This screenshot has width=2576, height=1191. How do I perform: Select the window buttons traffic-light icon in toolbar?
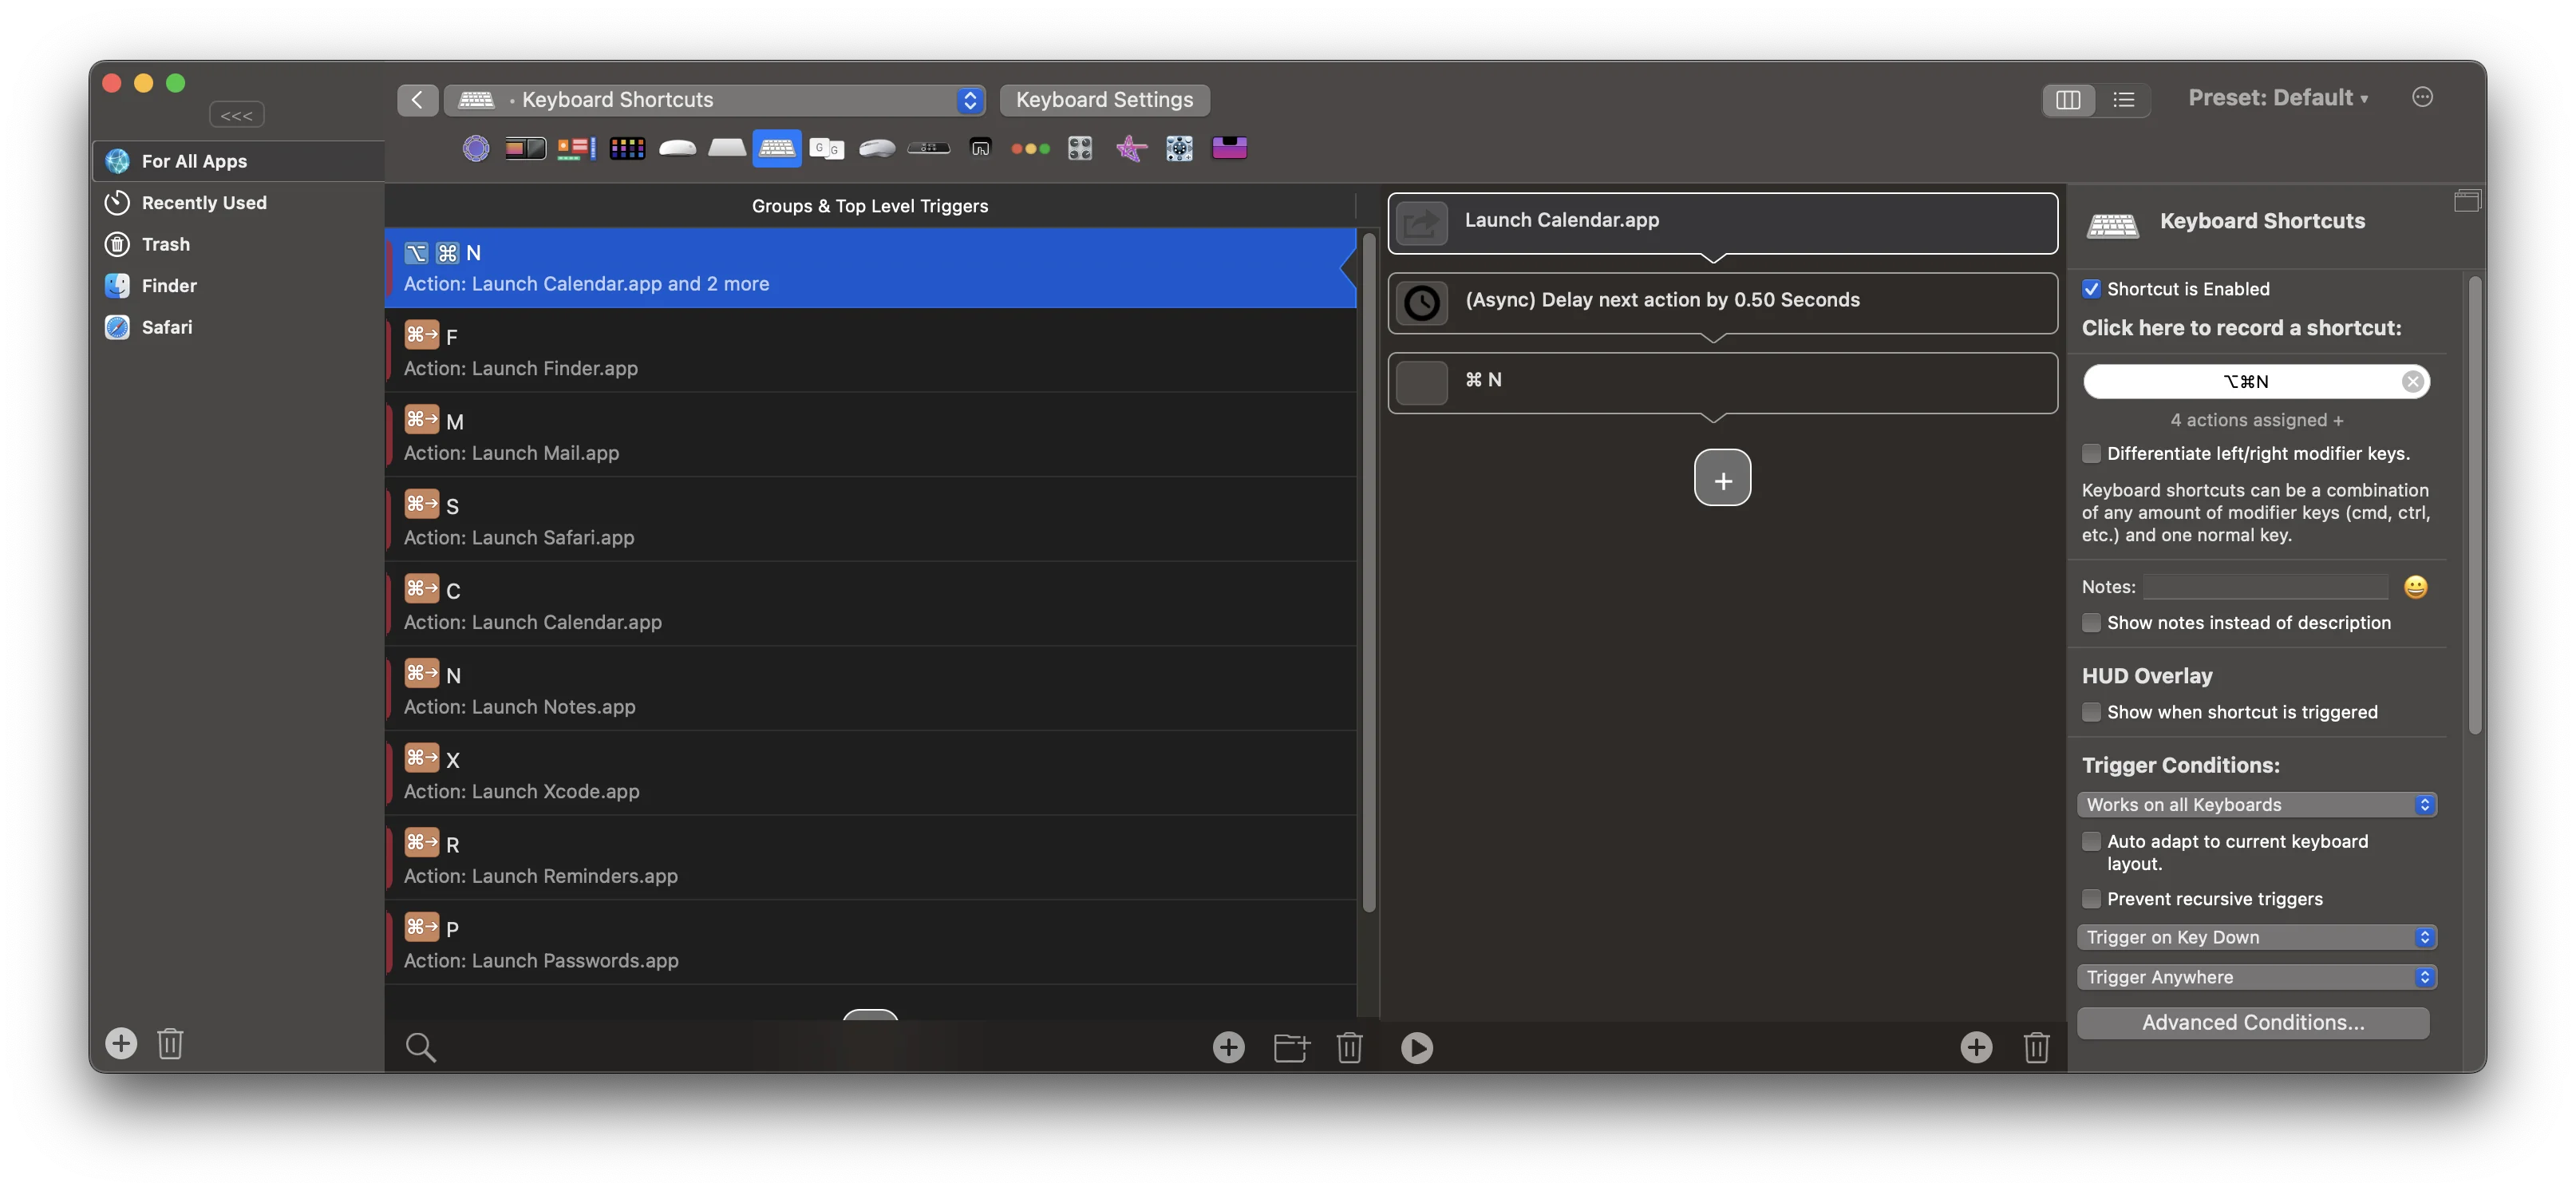(x=1030, y=149)
